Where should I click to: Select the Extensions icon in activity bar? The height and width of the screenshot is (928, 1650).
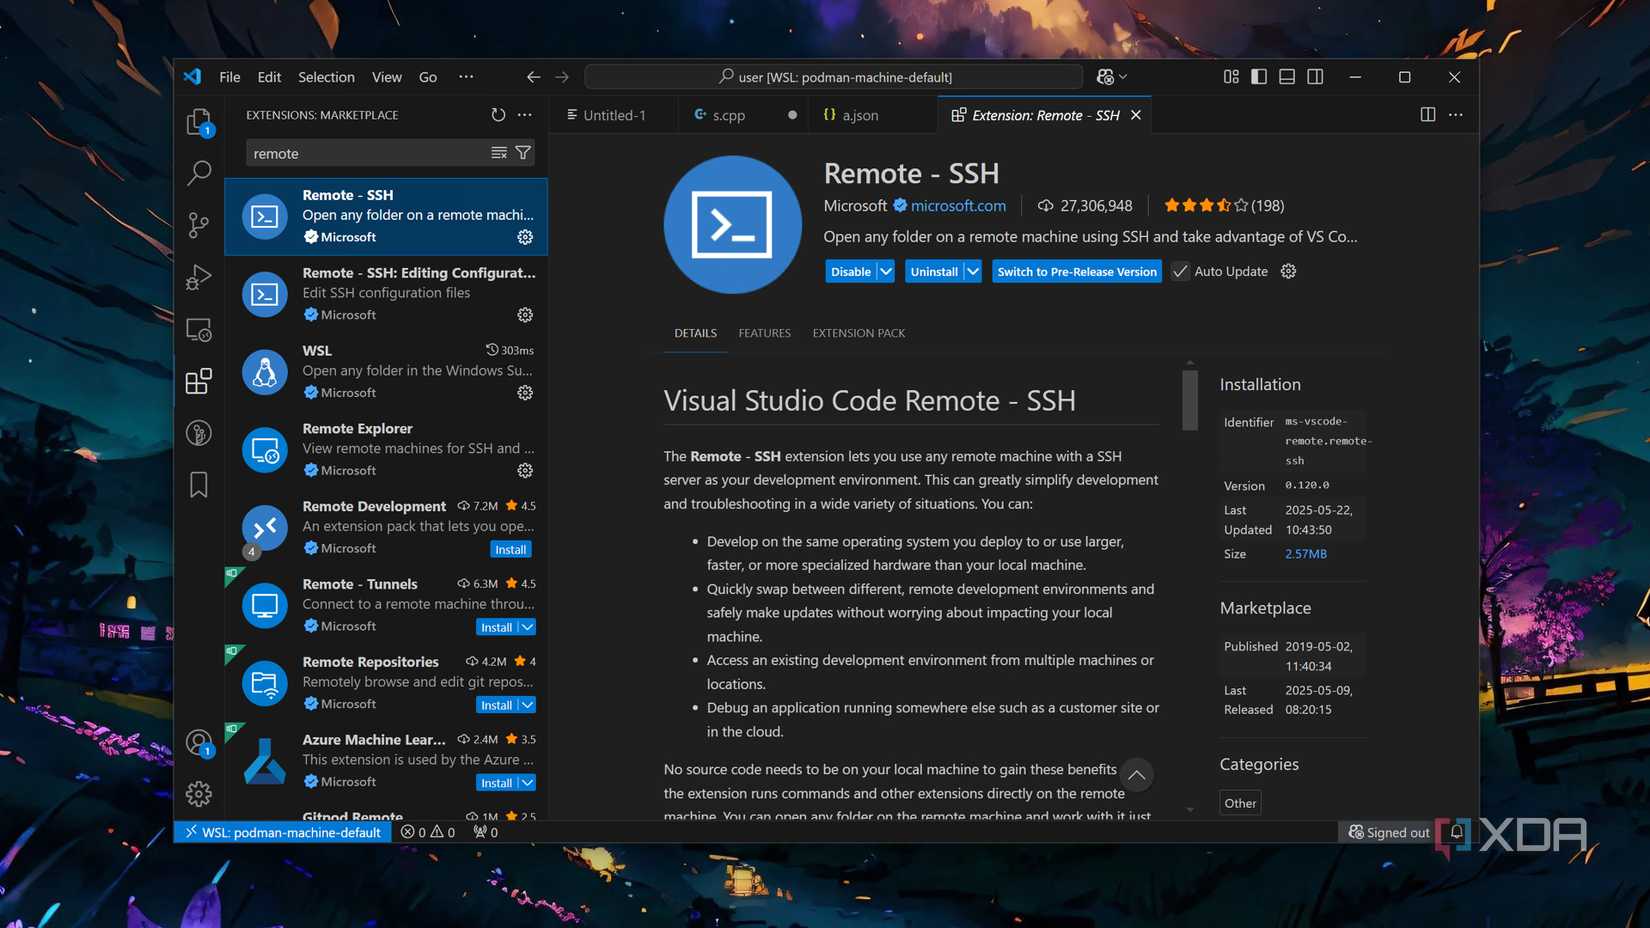(x=198, y=381)
